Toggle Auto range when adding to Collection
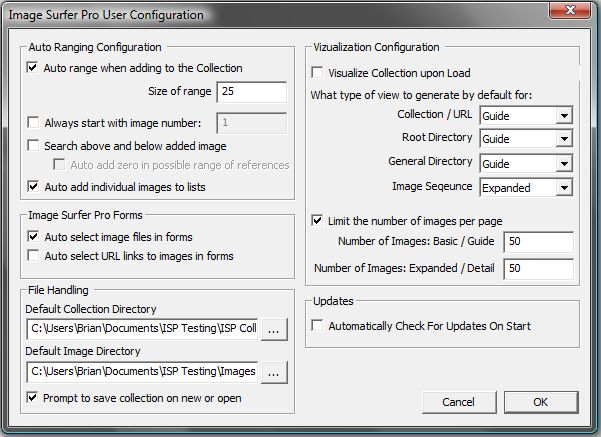 click(33, 68)
